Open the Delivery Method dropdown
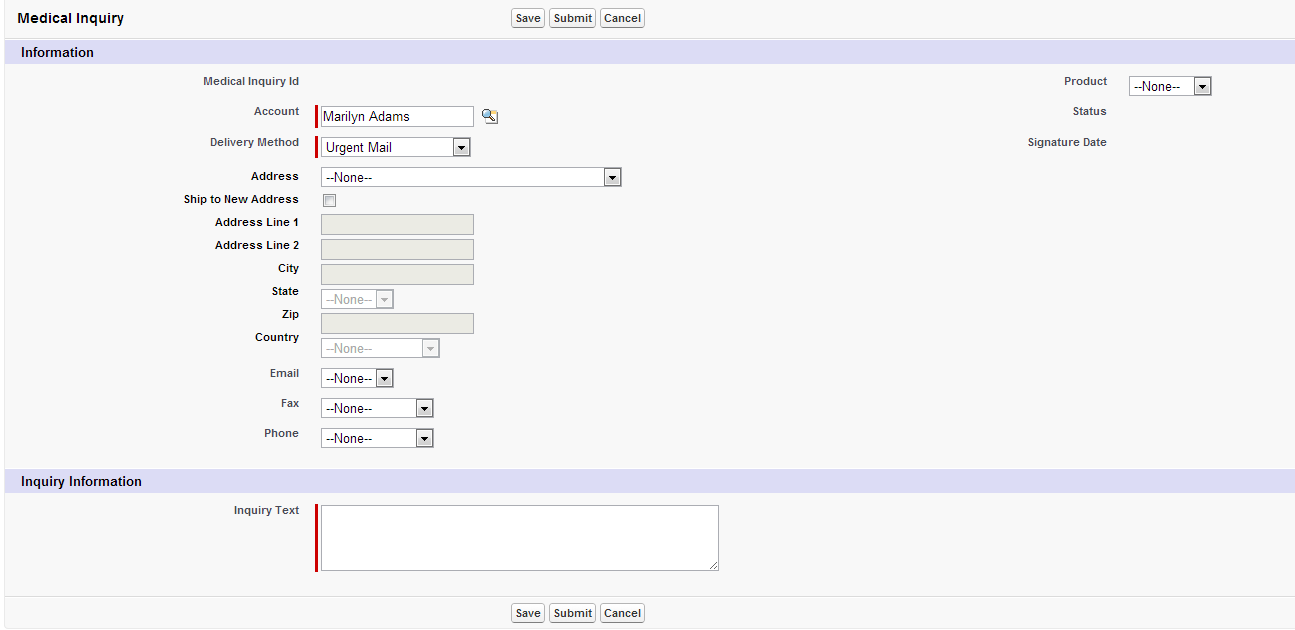 [395, 148]
